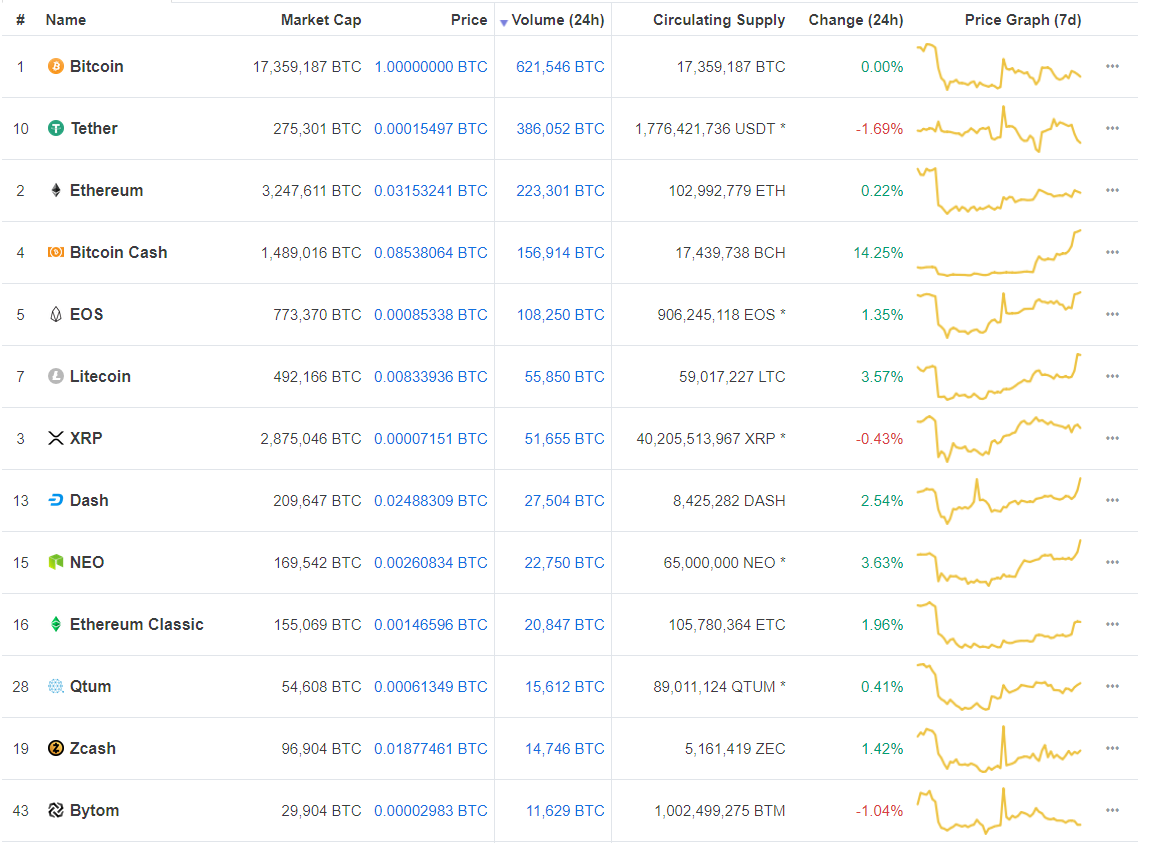
Task: Click the Bytom logo icon
Action: 56,810
